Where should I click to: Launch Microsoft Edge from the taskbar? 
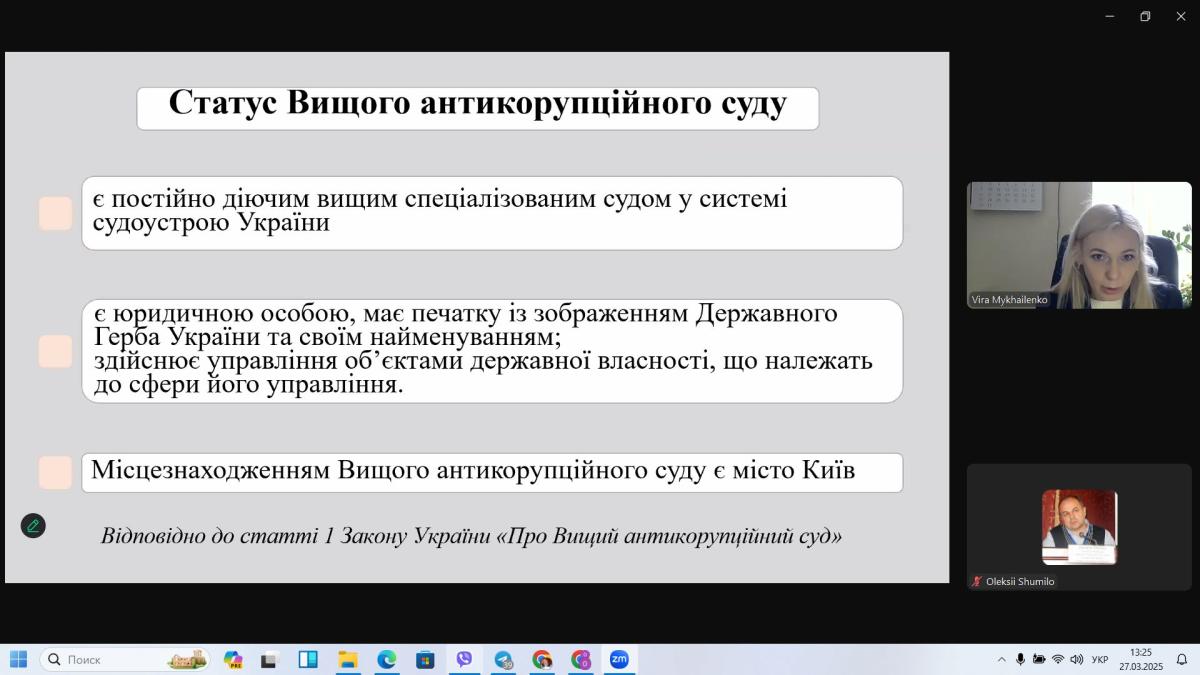pyautogui.click(x=386, y=659)
